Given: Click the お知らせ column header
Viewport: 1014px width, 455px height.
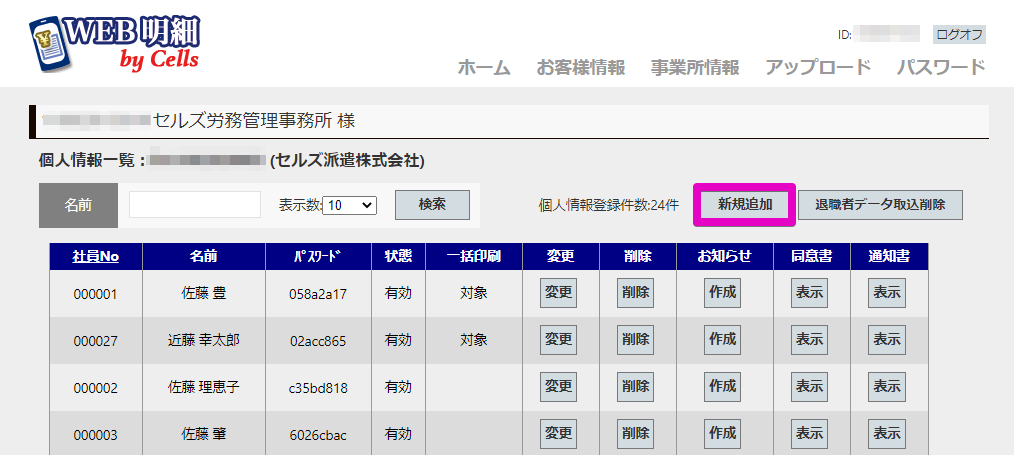Looking at the screenshot, I should [x=725, y=257].
